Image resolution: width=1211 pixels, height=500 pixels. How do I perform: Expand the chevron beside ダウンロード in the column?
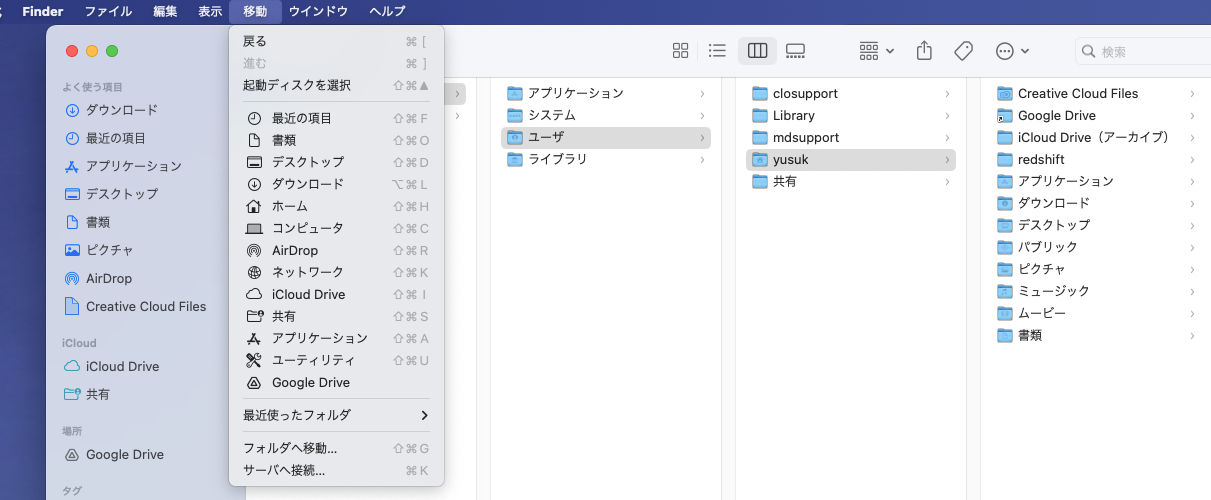point(1192,203)
